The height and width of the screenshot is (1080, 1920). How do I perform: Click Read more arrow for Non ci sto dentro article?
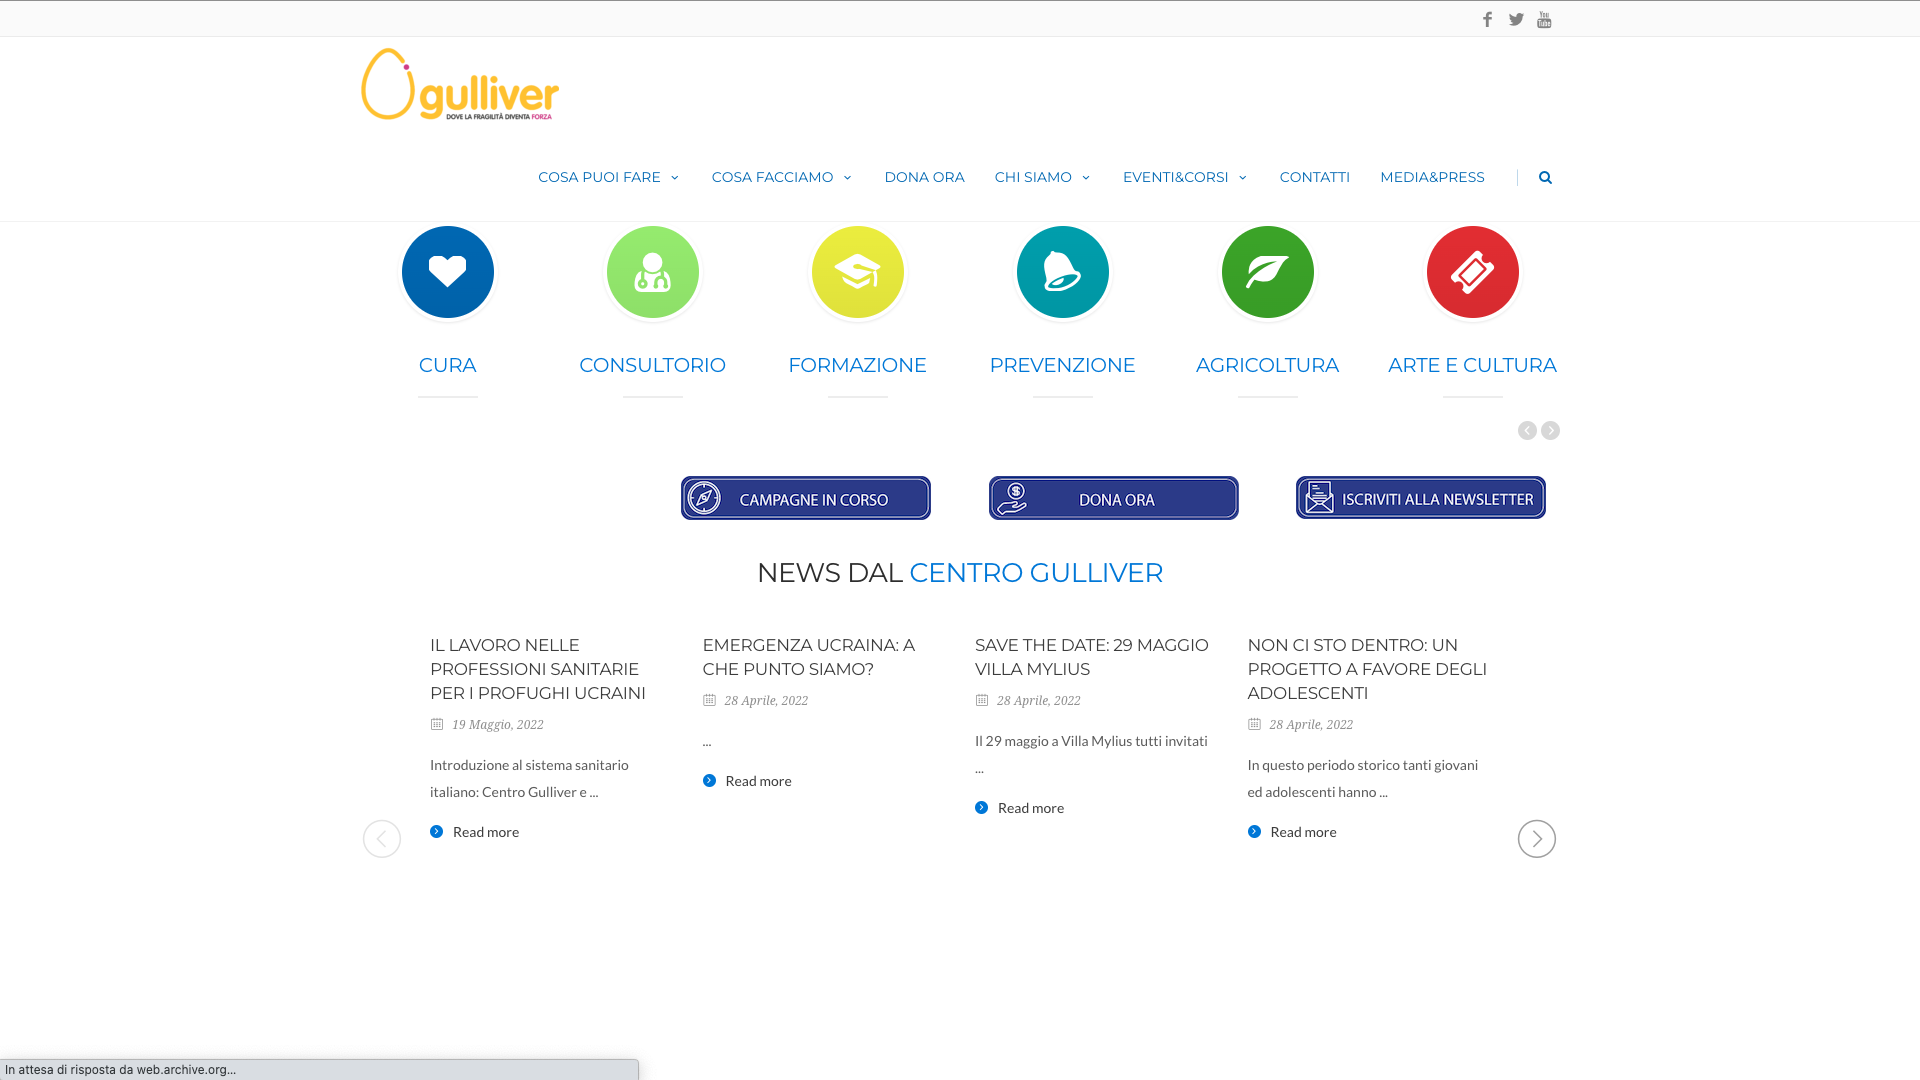(1254, 832)
